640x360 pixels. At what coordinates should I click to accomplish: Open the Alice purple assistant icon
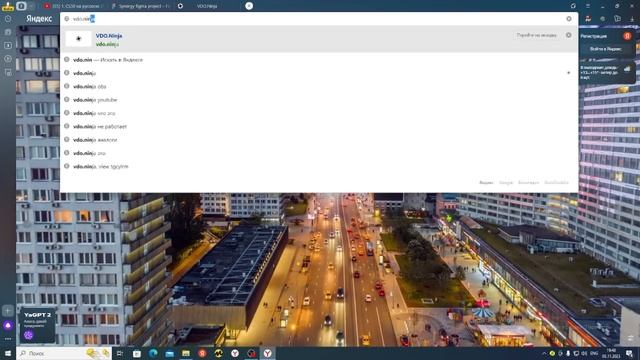click(x=8, y=325)
